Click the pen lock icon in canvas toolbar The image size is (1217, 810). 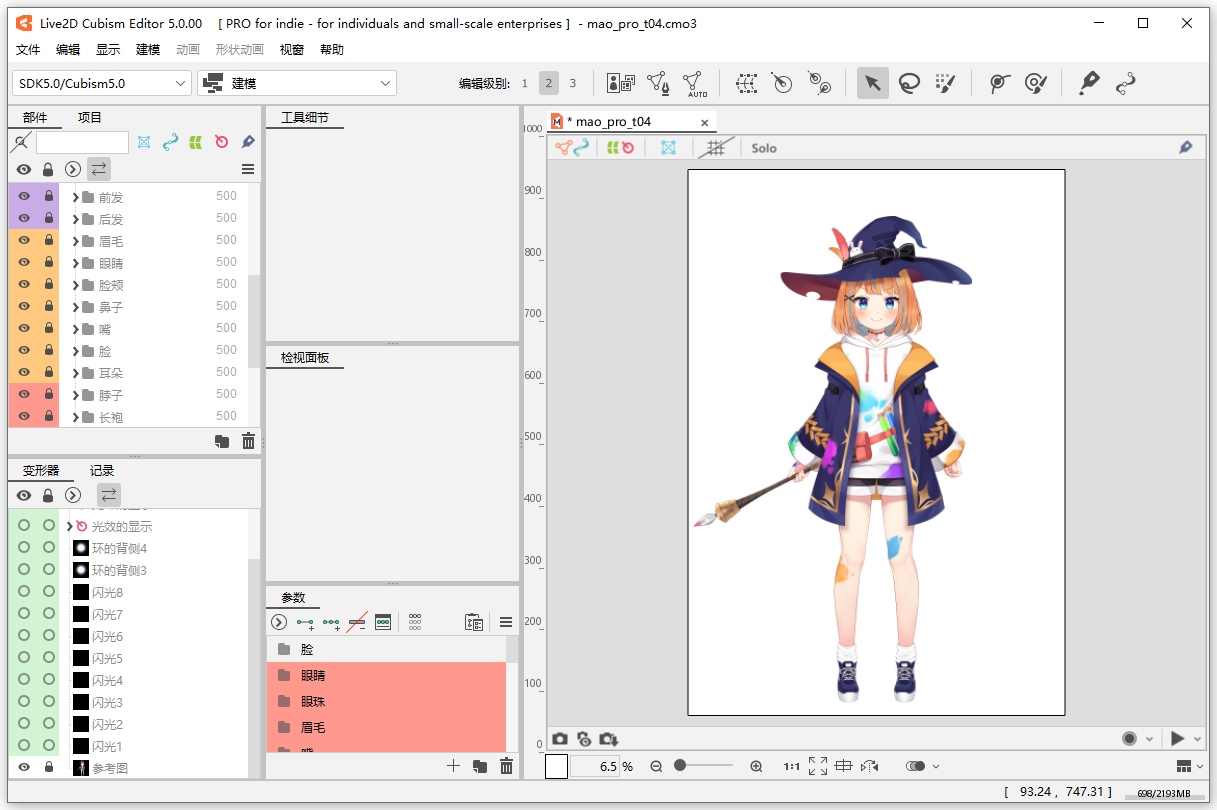pyautogui.click(x=1186, y=148)
